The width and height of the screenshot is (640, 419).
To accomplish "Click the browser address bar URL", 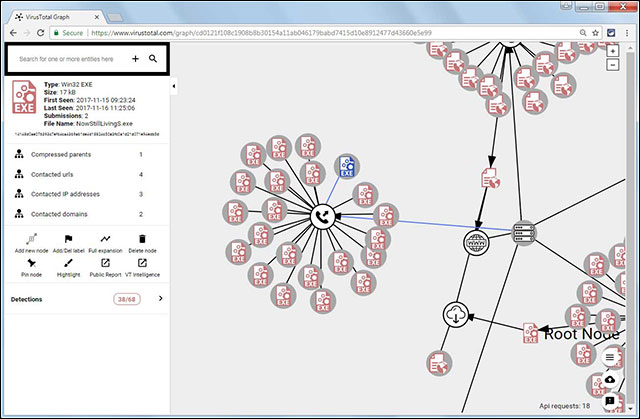I will coord(261,33).
